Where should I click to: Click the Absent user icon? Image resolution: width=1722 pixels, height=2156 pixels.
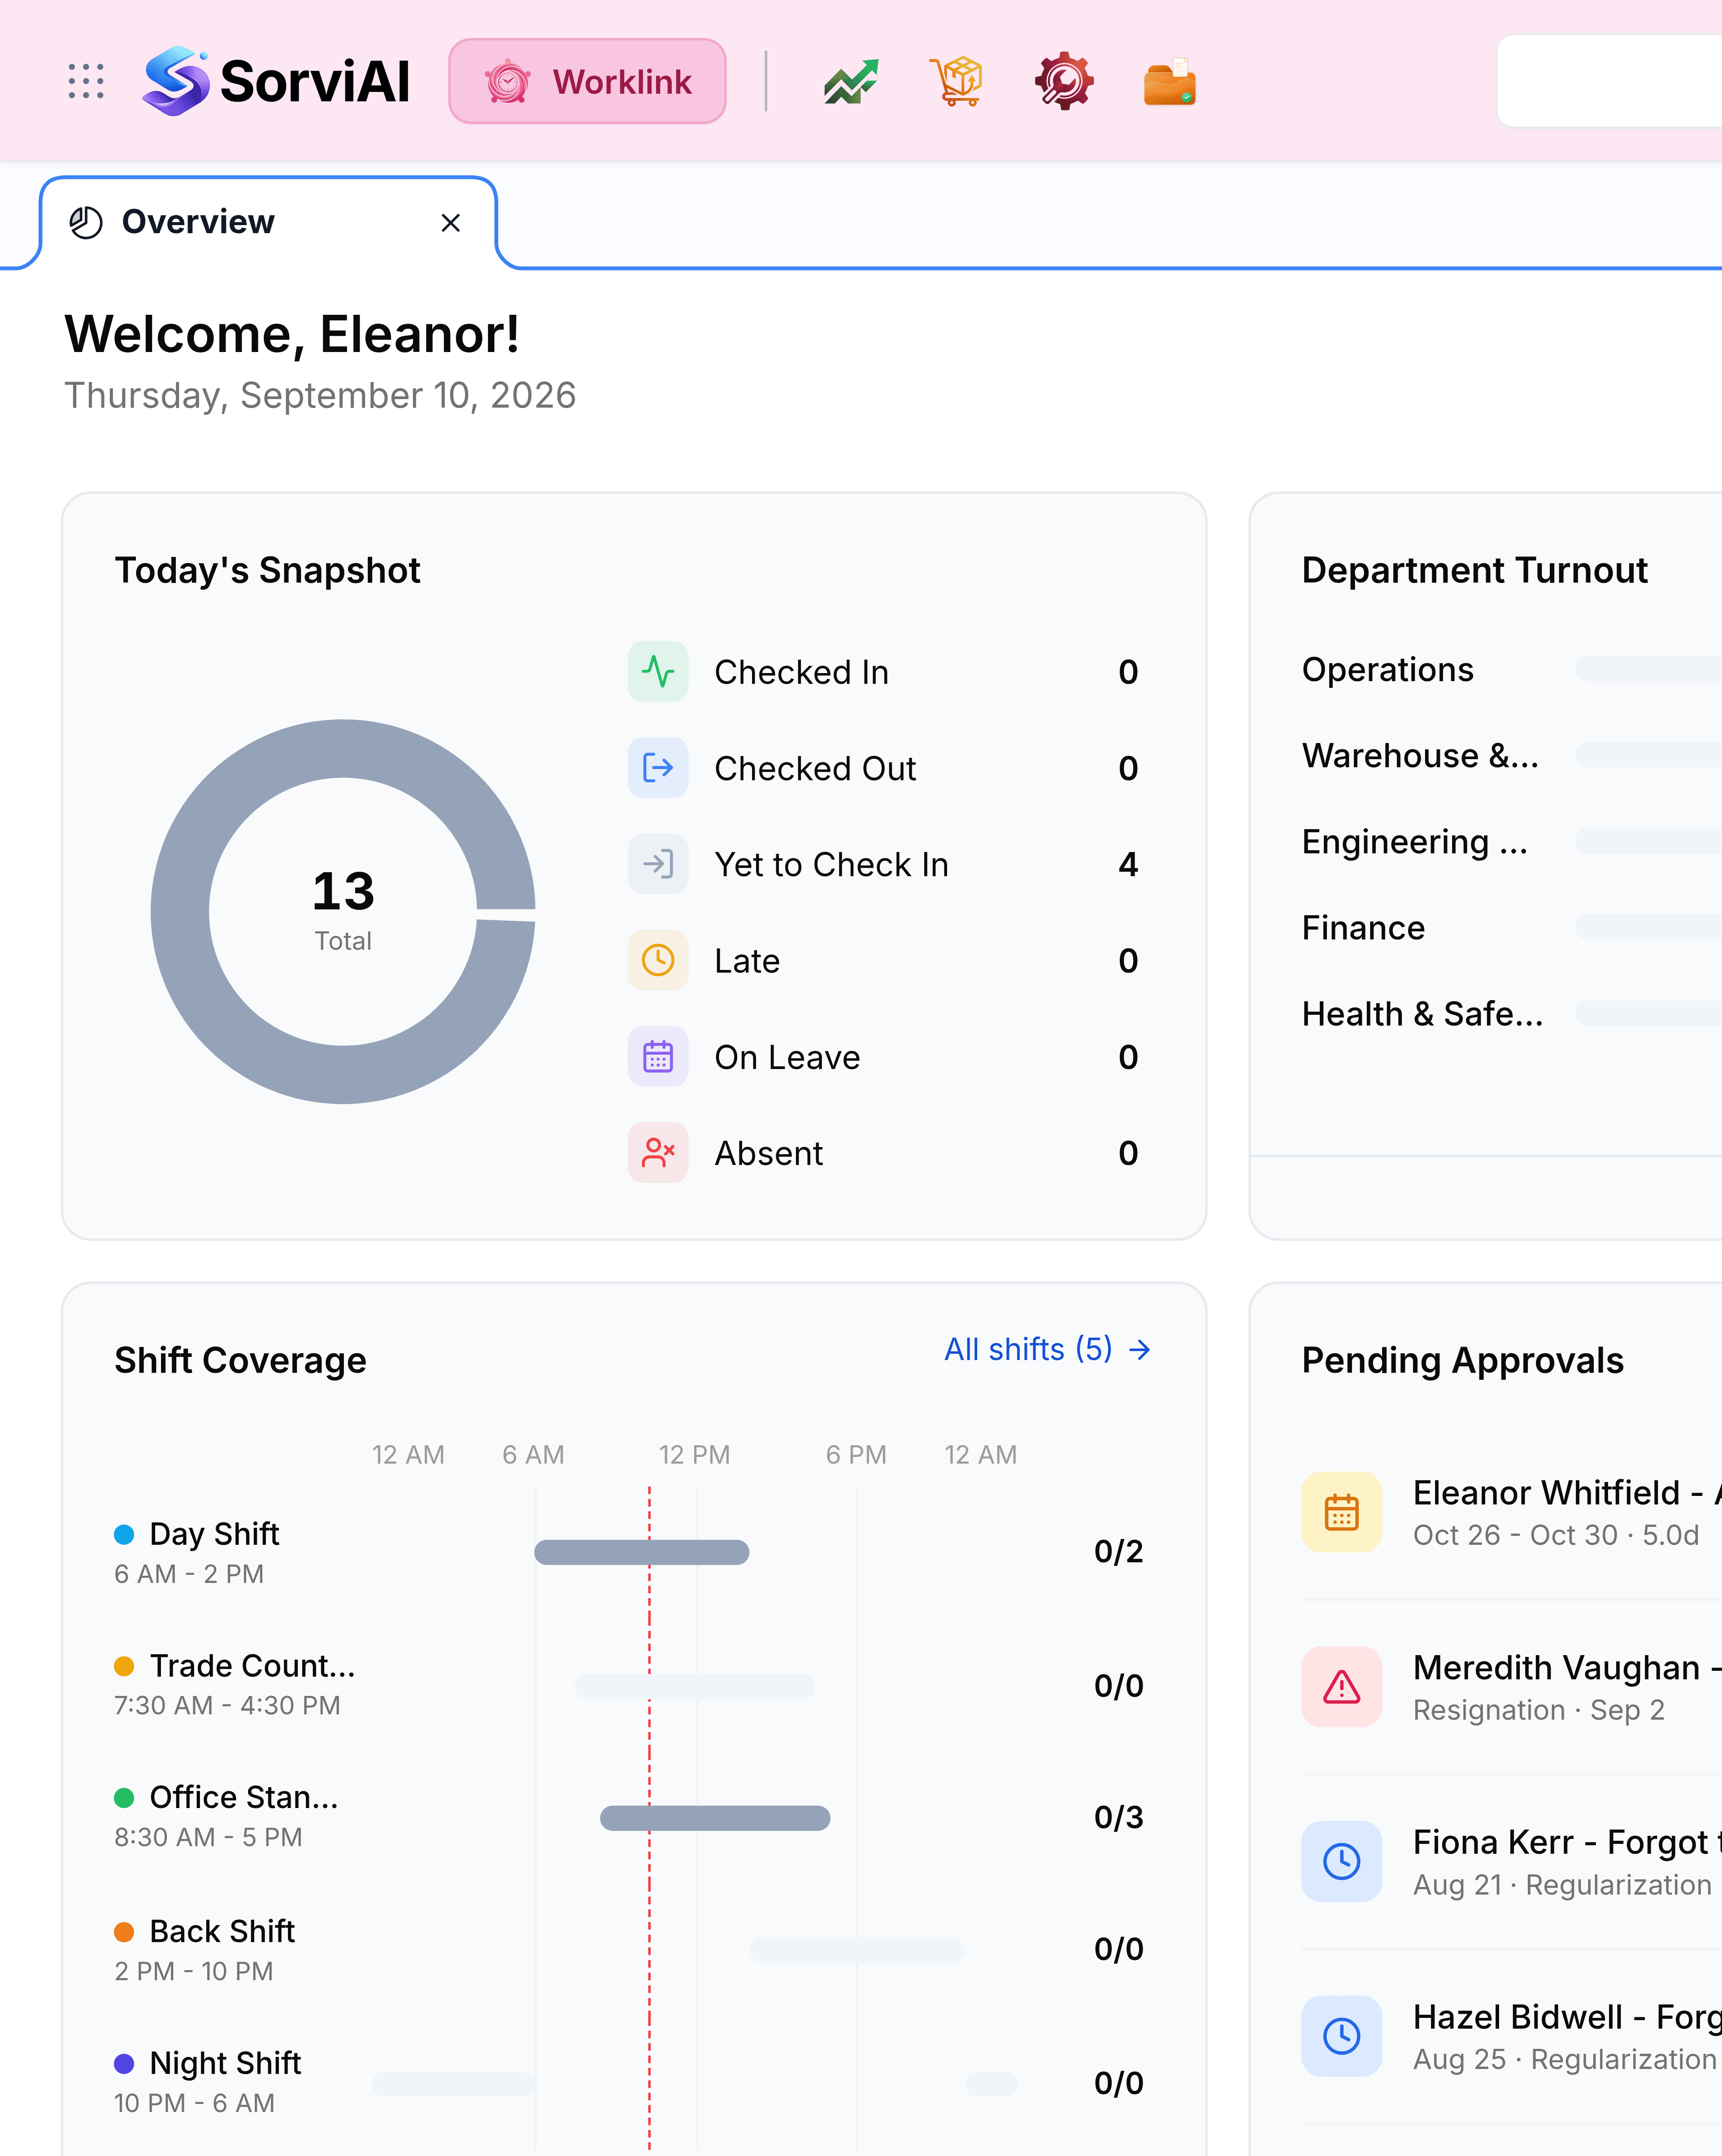coord(658,1152)
